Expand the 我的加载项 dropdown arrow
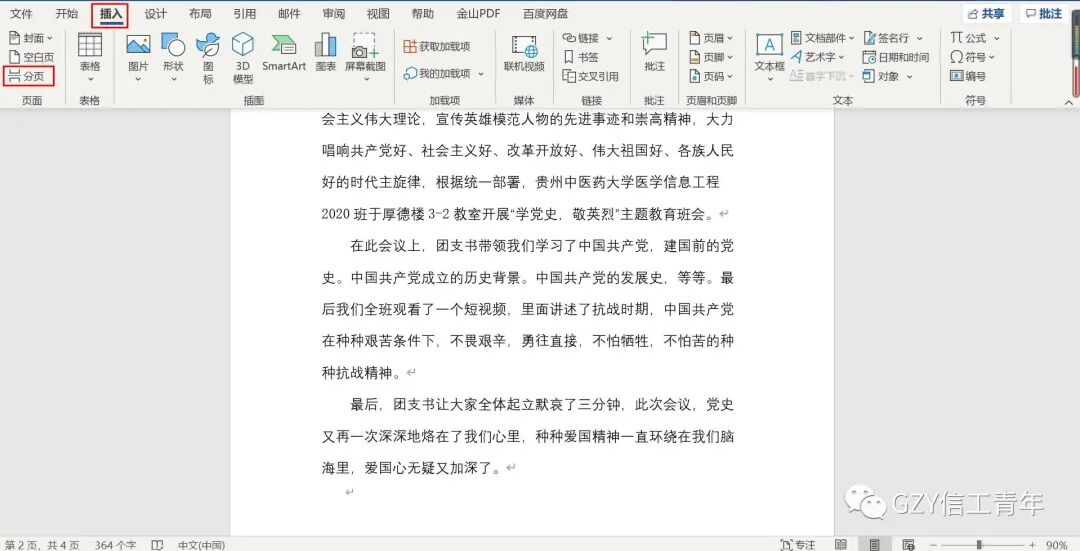The width and height of the screenshot is (1080, 551). tap(481, 74)
